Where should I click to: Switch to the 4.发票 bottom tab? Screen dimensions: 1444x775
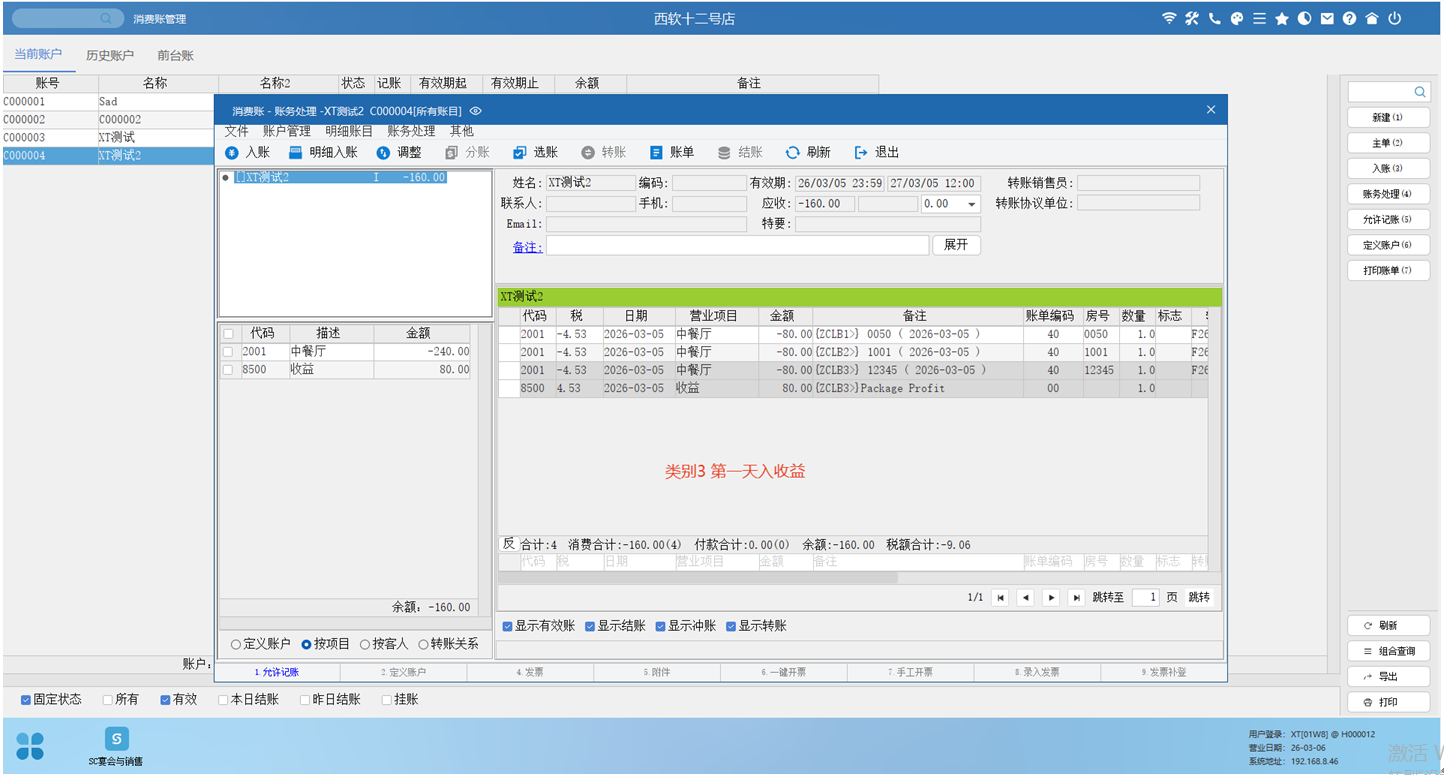(x=530, y=672)
